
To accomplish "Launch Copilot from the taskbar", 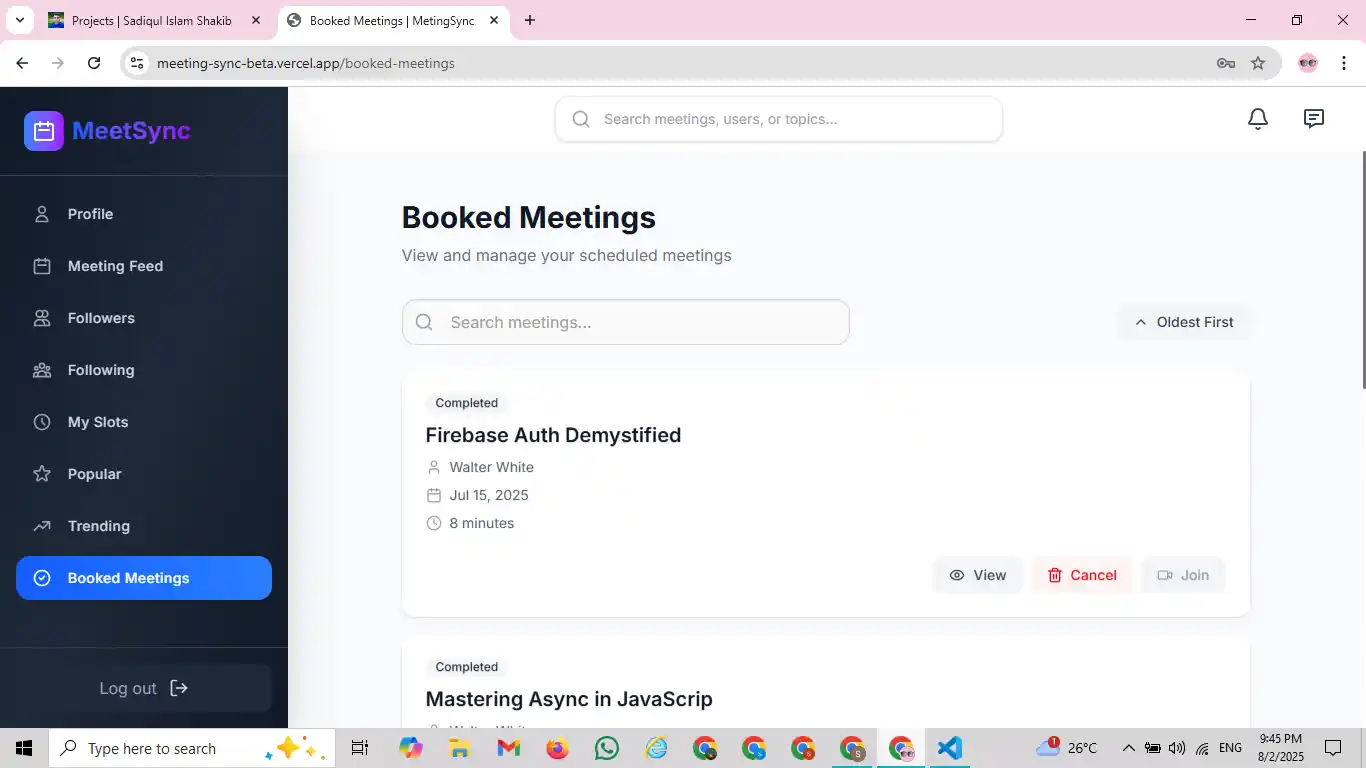I will [x=411, y=748].
